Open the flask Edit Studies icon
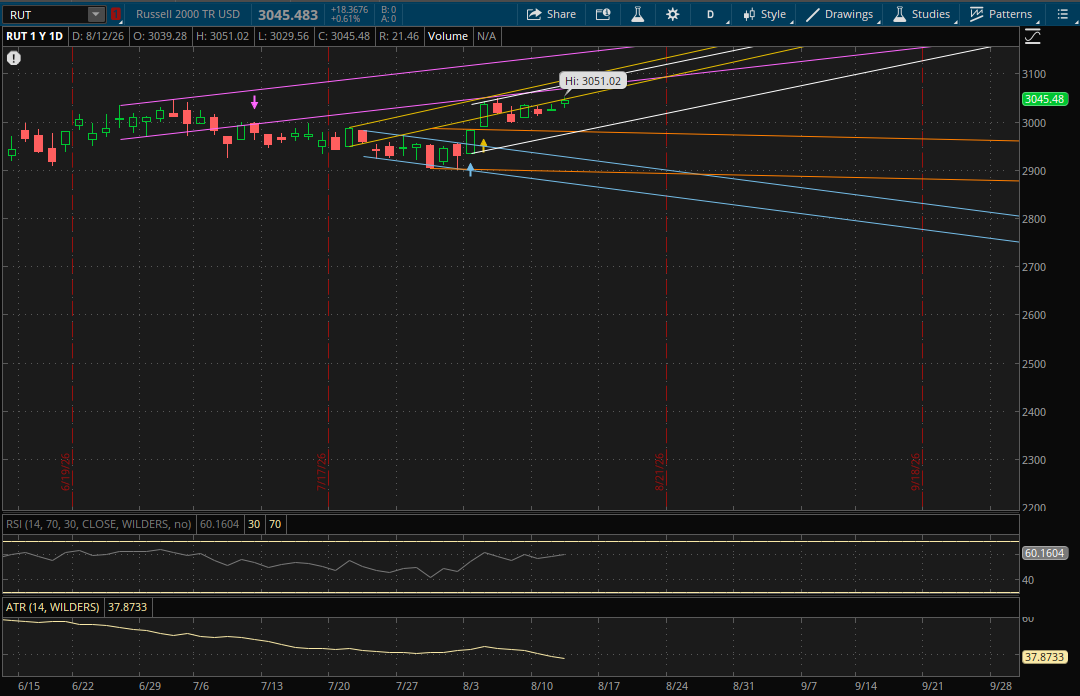1080x696 pixels. coord(638,14)
